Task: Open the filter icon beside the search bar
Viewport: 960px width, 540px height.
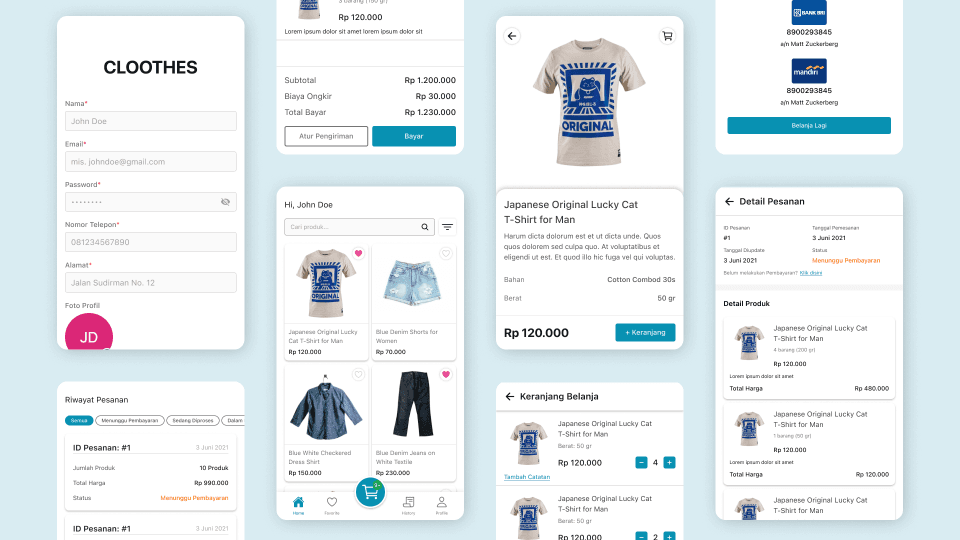Action: pyautogui.click(x=448, y=227)
